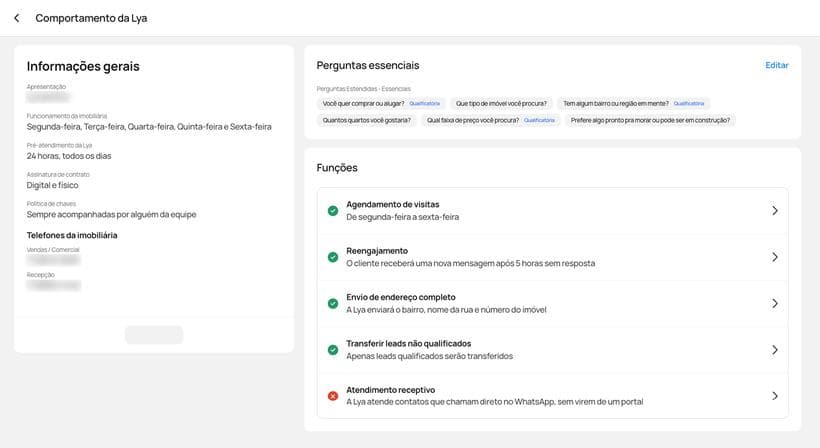Click 'Atendimento receptivo' title

(391, 390)
